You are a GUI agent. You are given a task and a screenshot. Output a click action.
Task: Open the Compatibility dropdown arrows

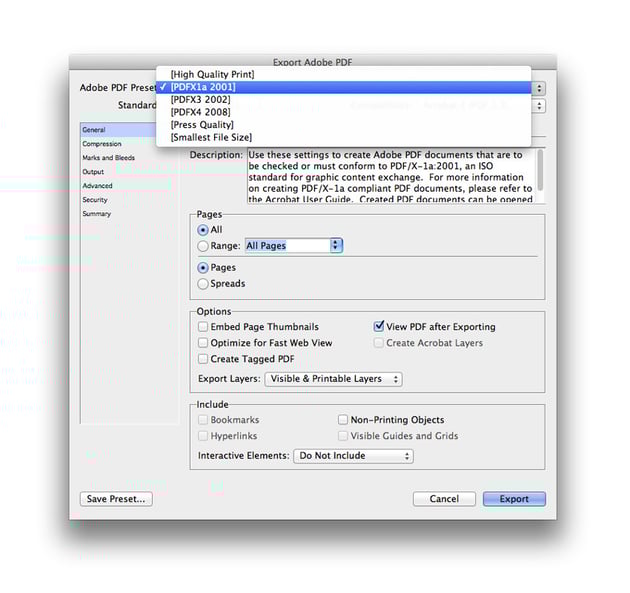tap(539, 106)
